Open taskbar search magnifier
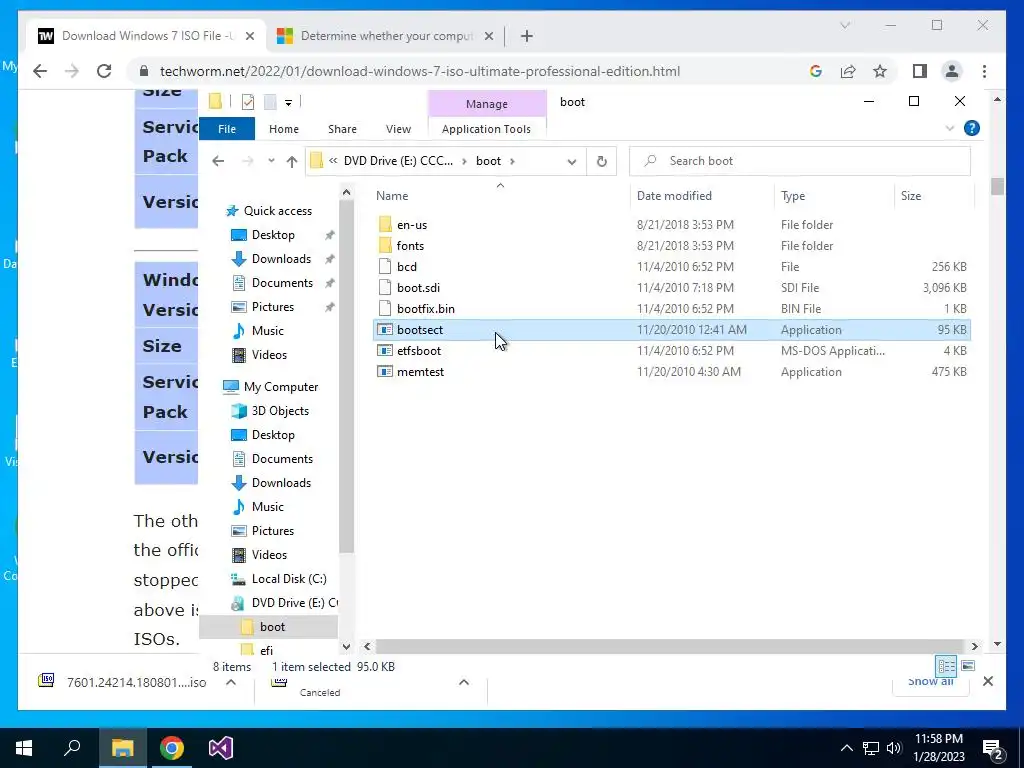 tap(72, 748)
